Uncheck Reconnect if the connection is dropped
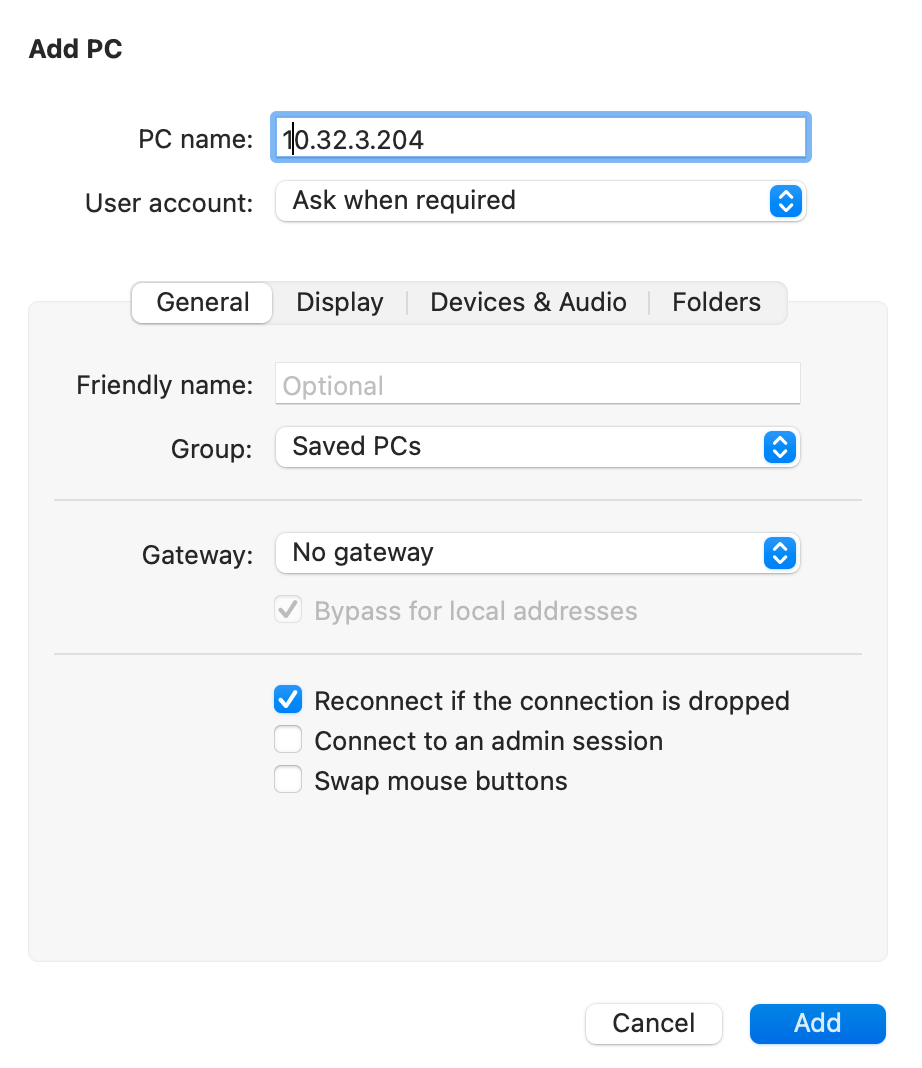The width and height of the screenshot is (922, 1068). 288,700
